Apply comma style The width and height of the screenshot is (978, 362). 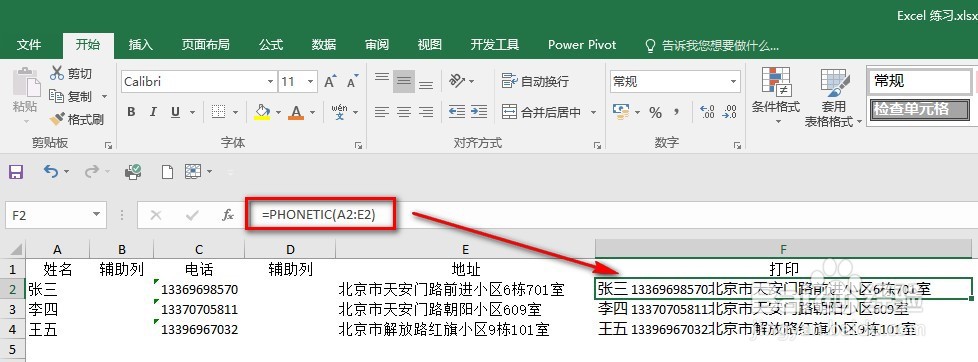click(x=677, y=112)
